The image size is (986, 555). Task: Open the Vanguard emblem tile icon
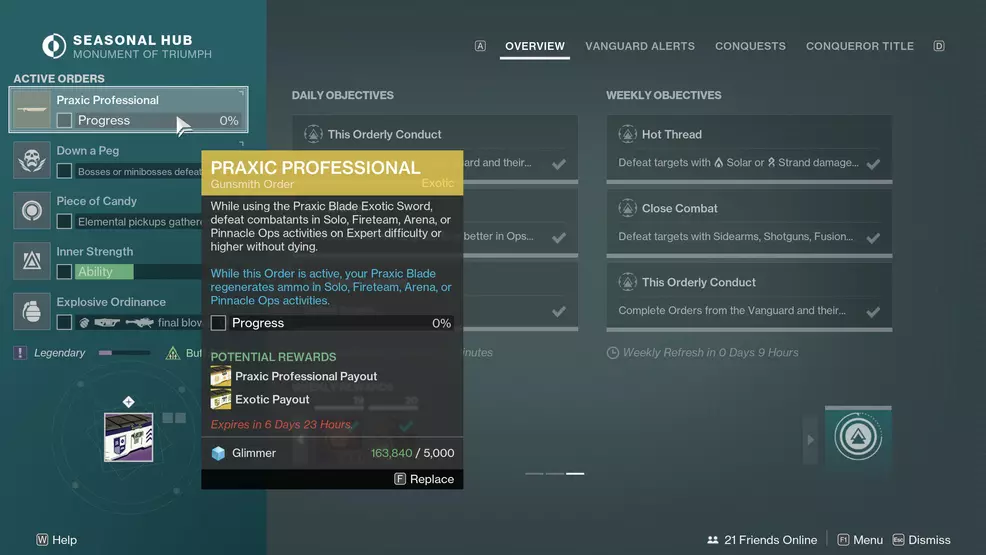point(858,436)
